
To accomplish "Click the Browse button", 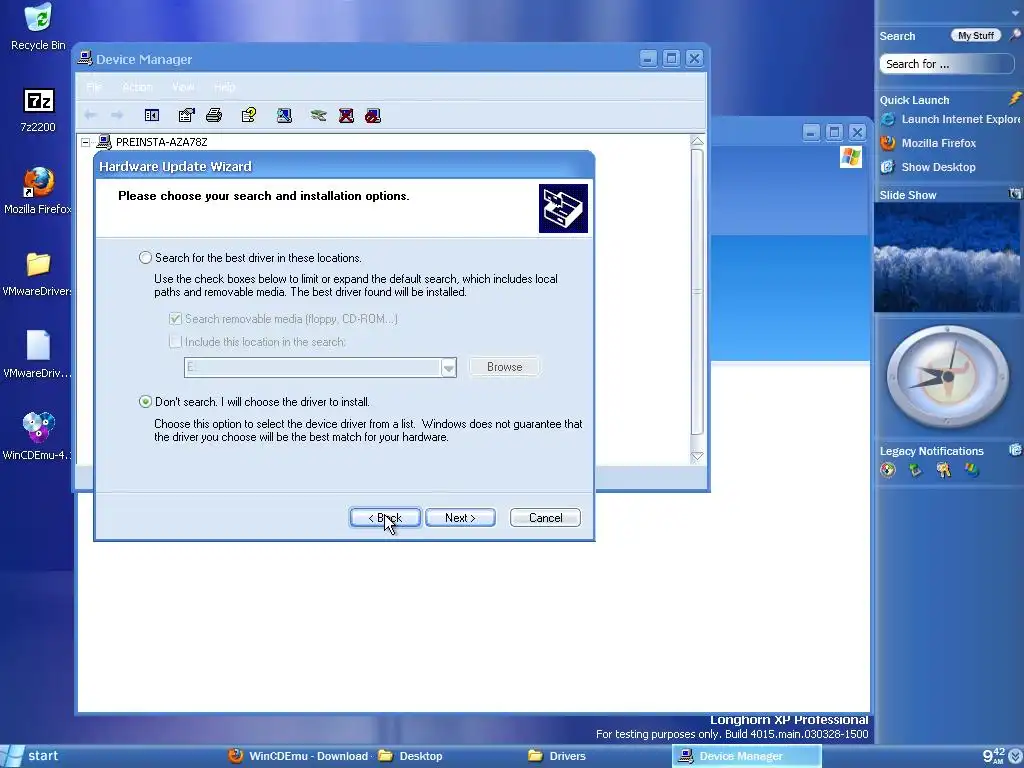I will pos(504,367).
